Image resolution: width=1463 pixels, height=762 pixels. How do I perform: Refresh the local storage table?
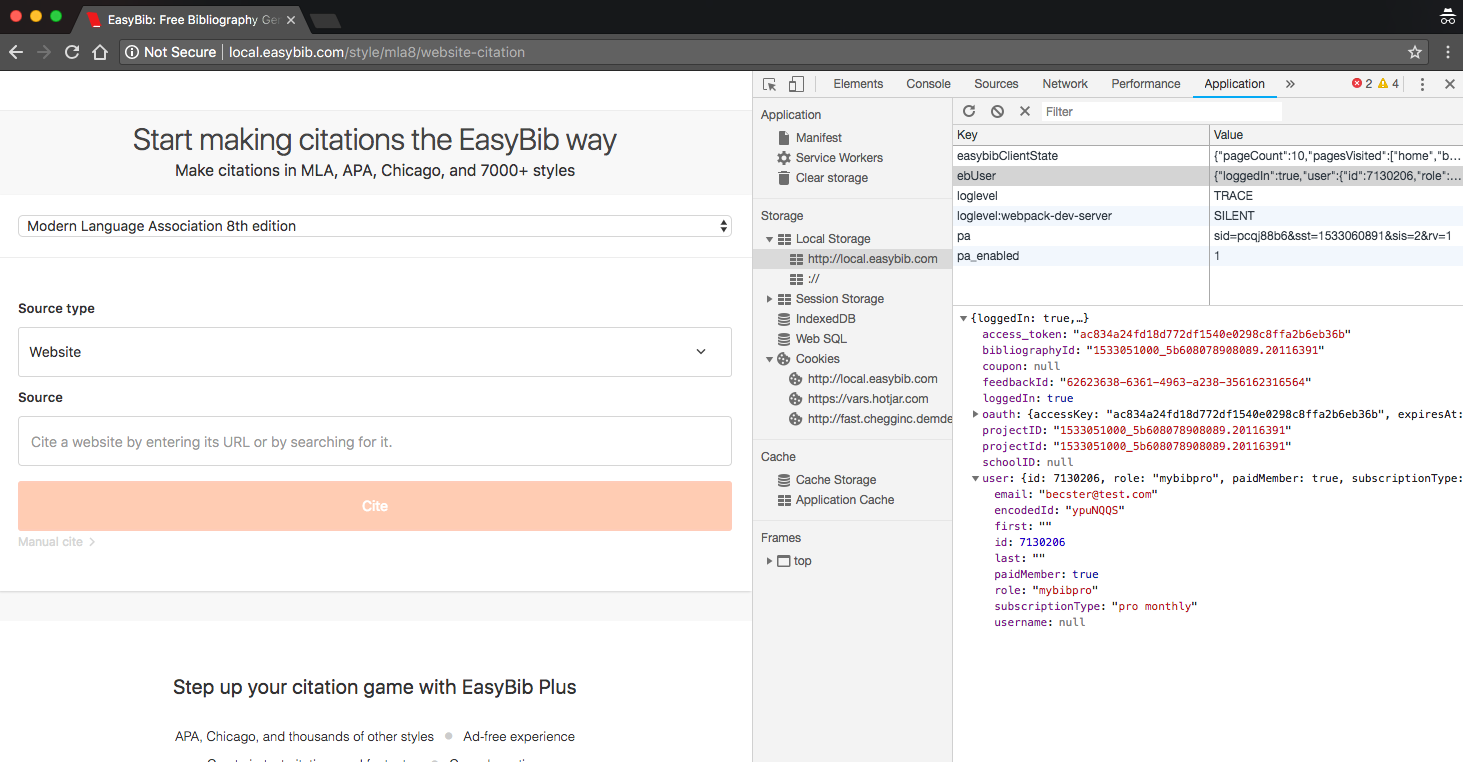[969, 111]
